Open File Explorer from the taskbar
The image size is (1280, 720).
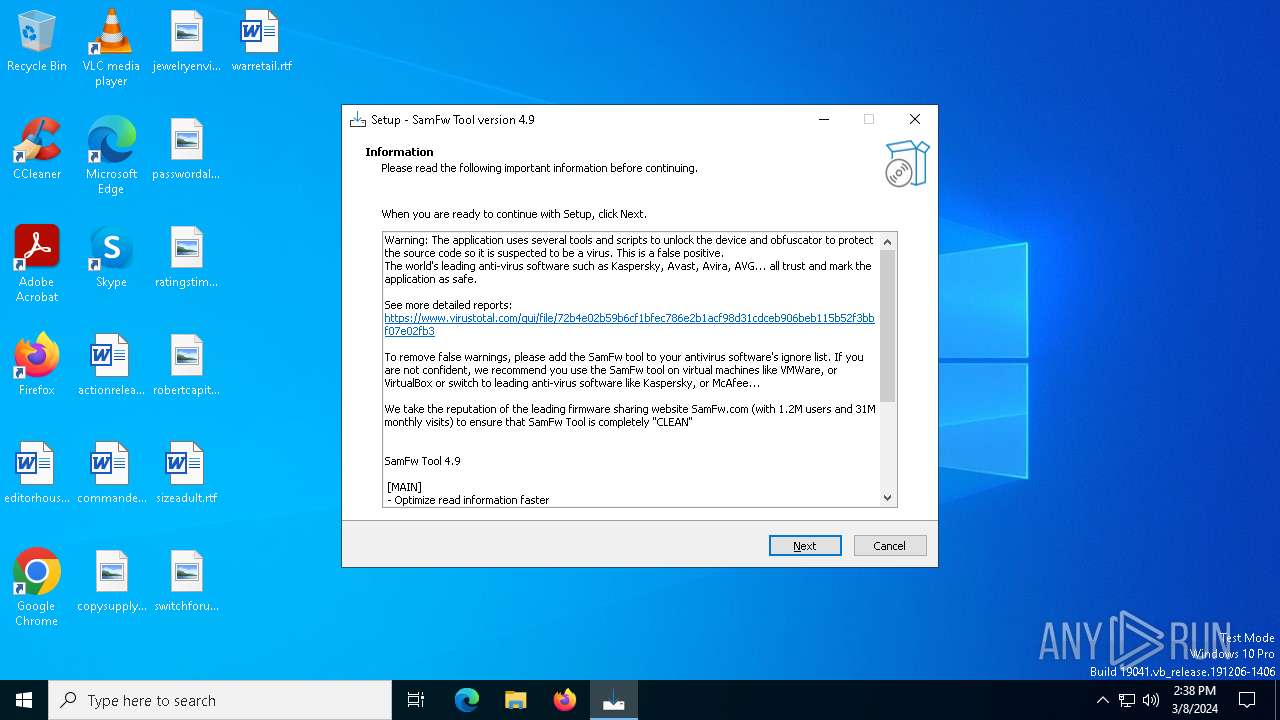pyautogui.click(x=515, y=700)
